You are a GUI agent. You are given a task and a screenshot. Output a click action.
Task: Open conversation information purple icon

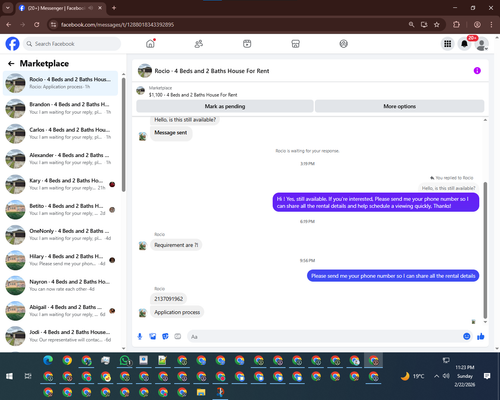click(x=477, y=71)
